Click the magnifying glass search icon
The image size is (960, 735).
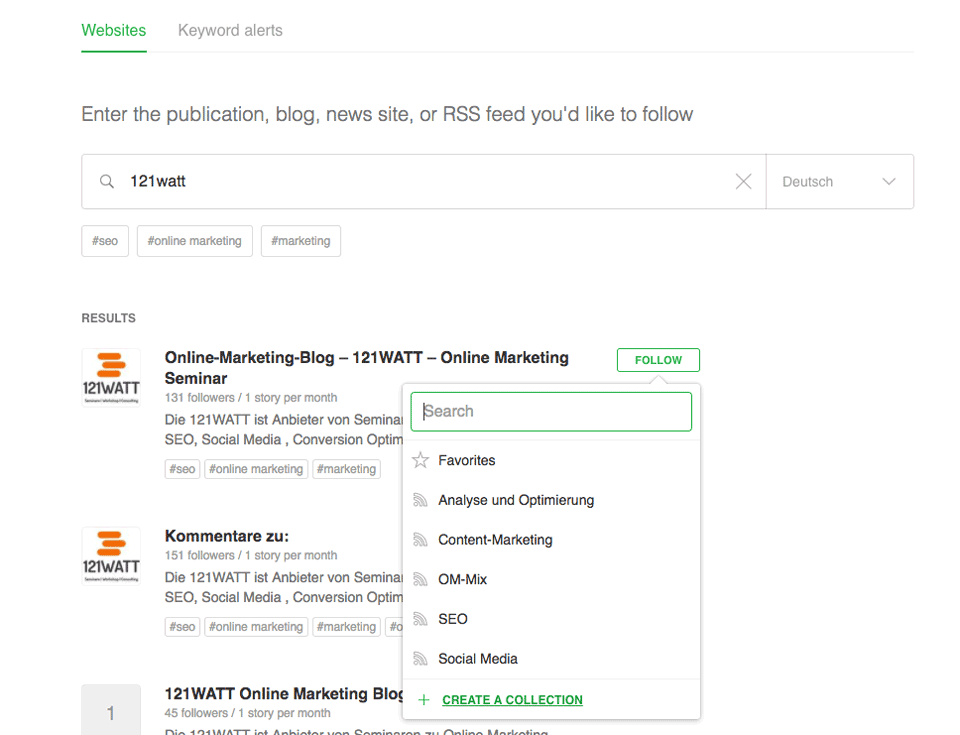click(107, 181)
